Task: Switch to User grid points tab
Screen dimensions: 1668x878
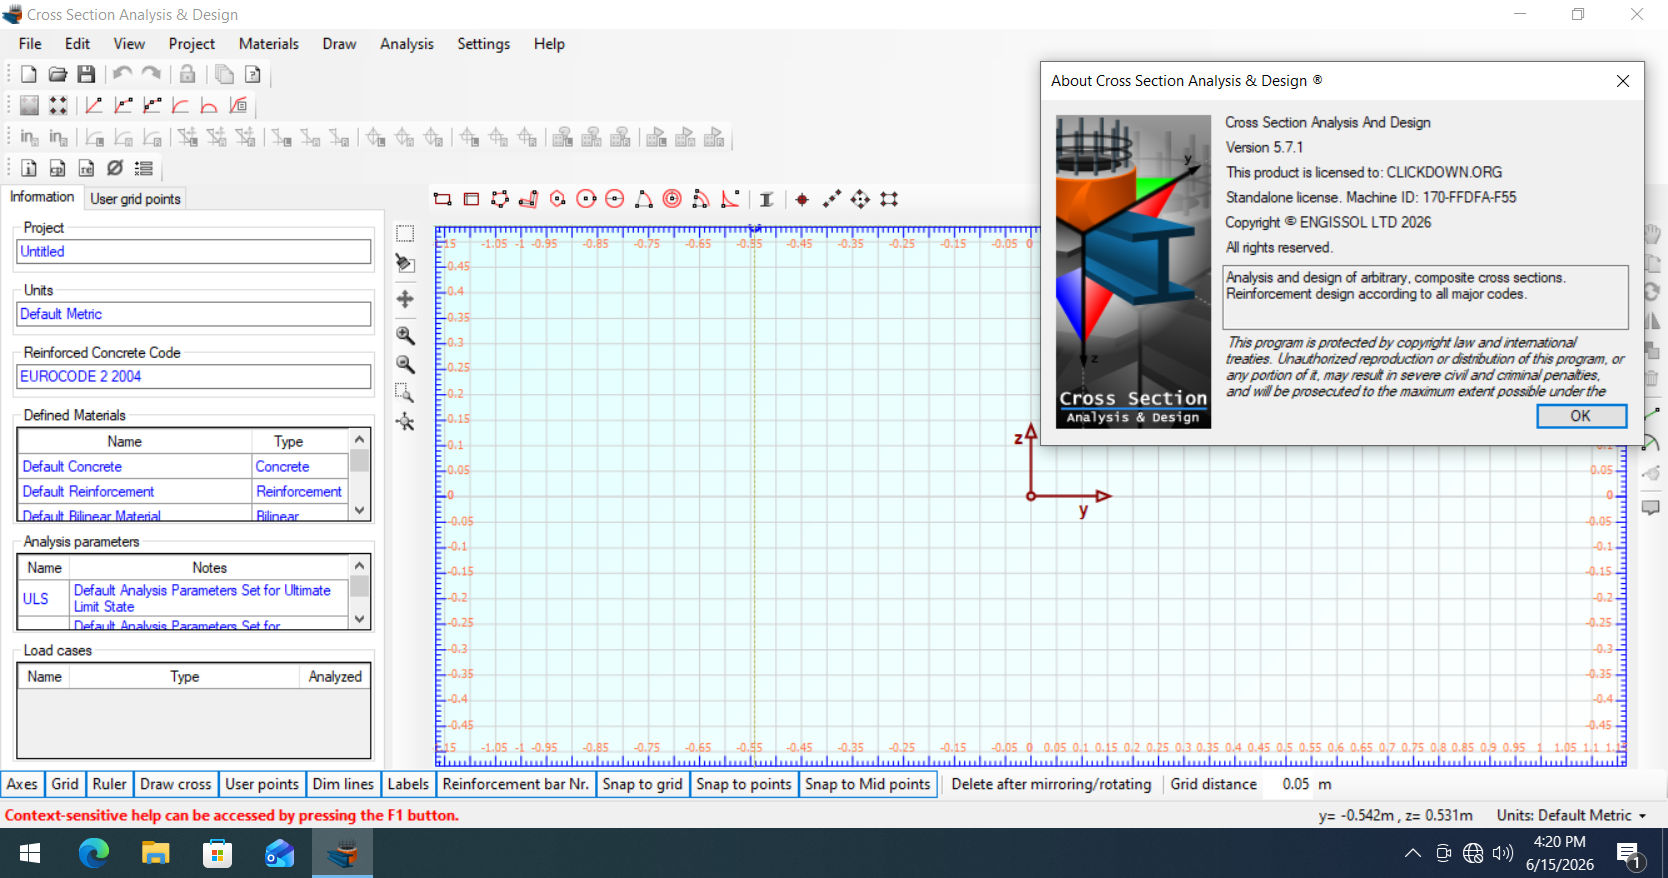Action: [135, 199]
